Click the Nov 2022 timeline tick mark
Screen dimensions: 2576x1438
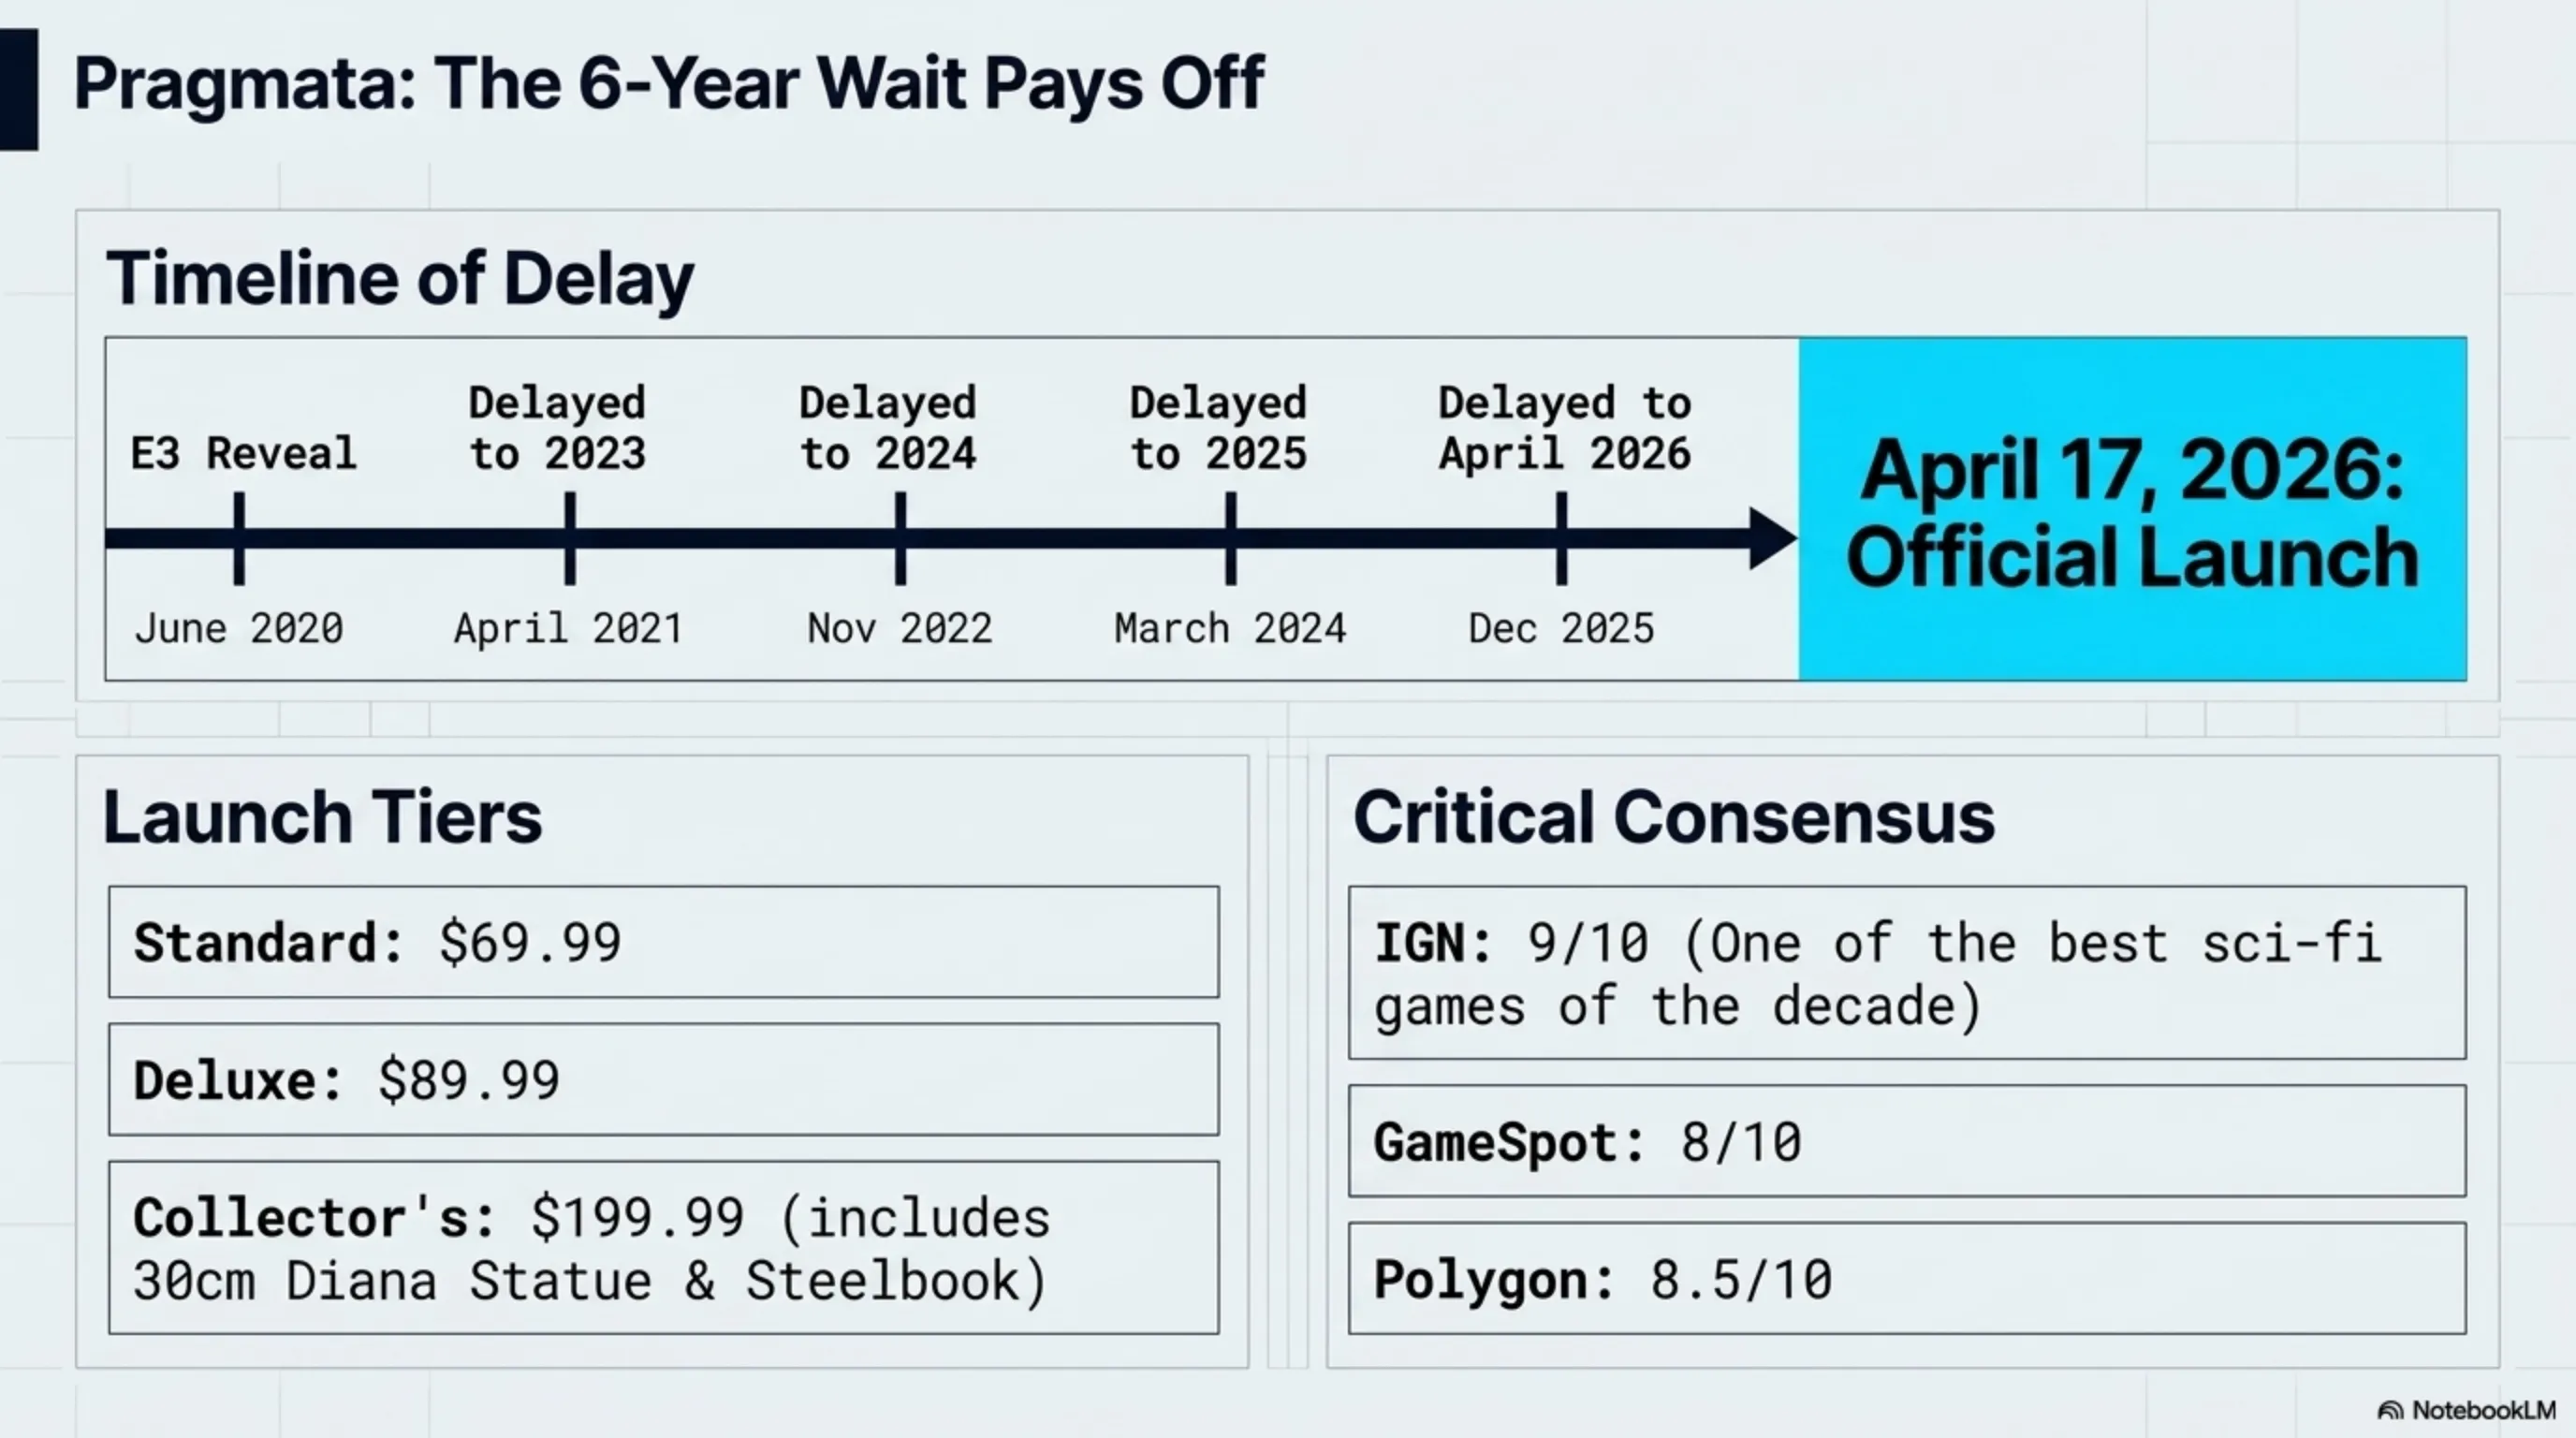pos(900,539)
